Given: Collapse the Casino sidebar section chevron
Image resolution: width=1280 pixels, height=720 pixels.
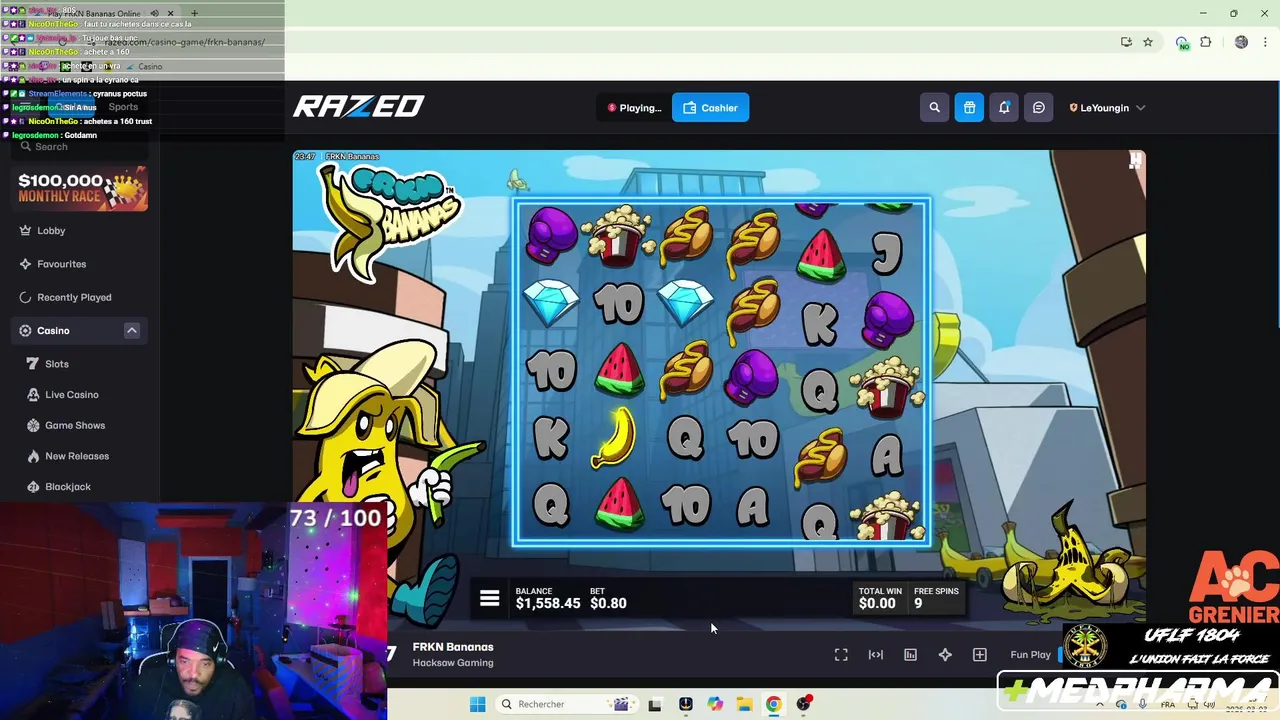Looking at the screenshot, I should click(x=131, y=330).
